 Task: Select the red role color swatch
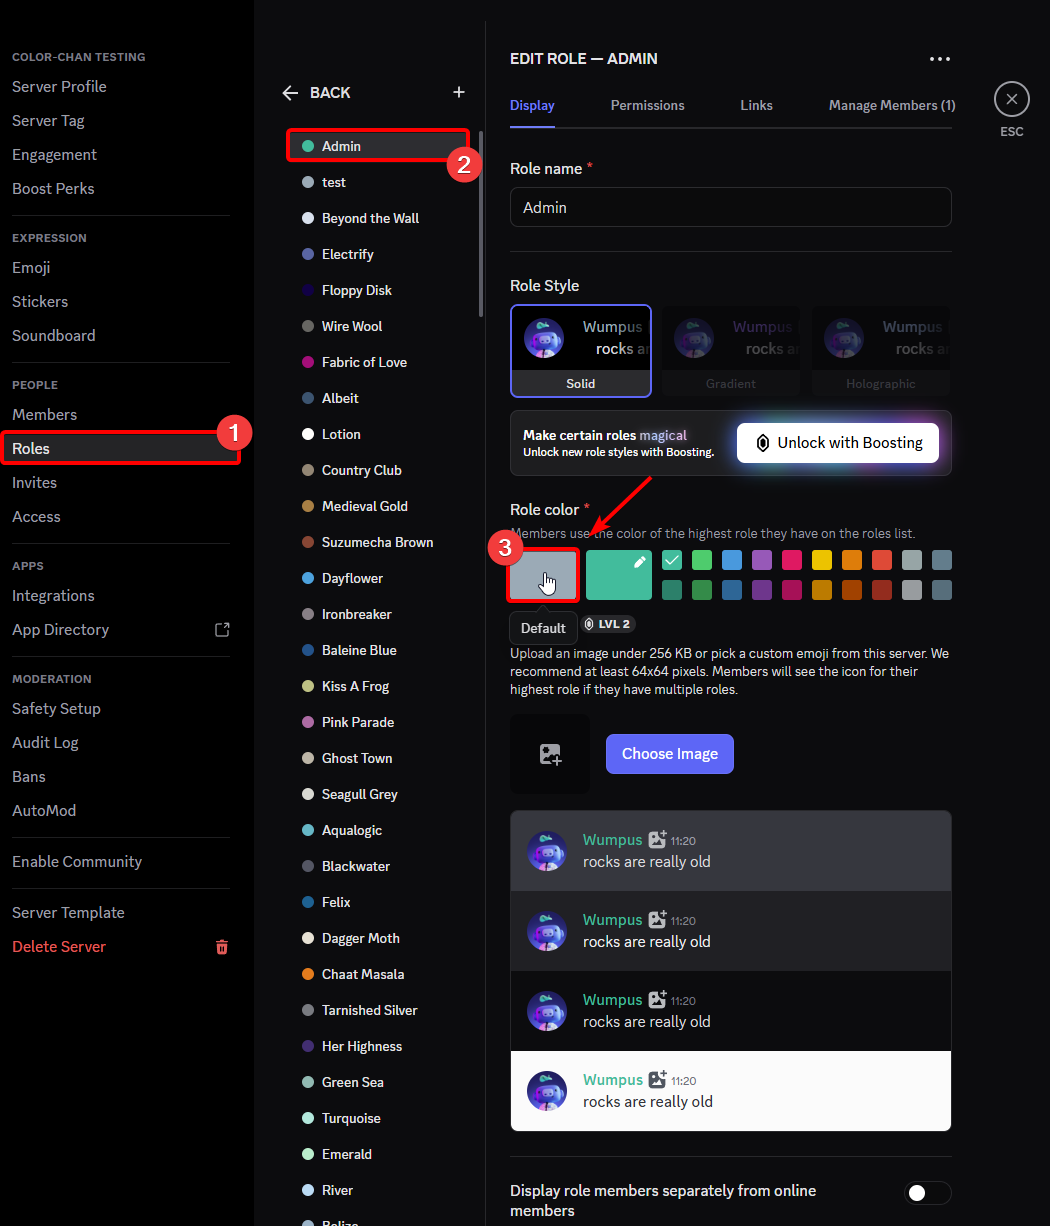pyautogui.click(x=881, y=560)
